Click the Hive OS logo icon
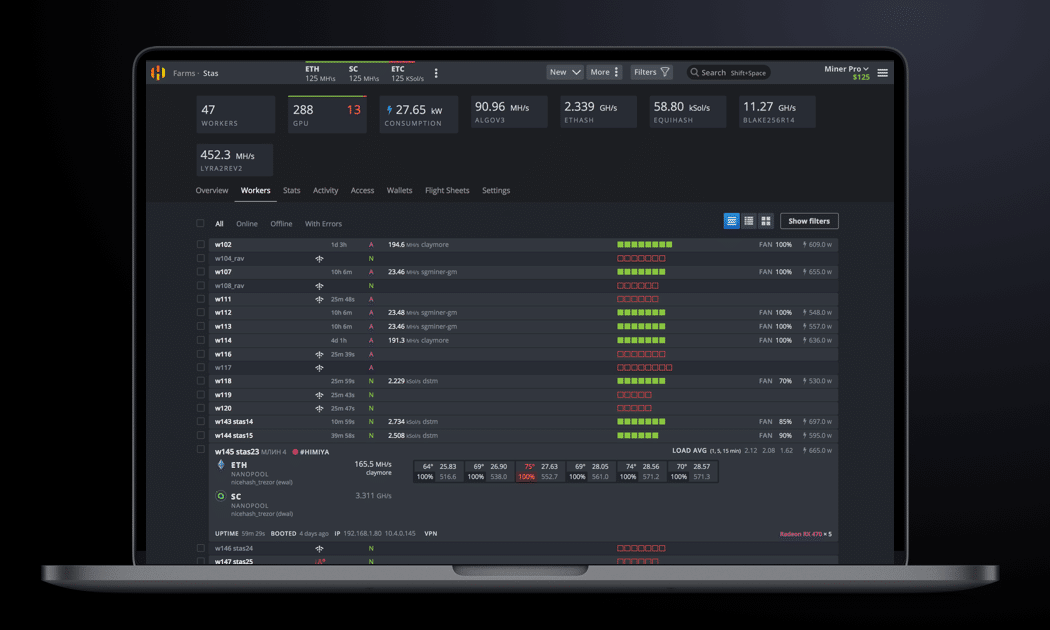This screenshot has width=1050, height=630. pyautogui.click(x=158, y=73)
